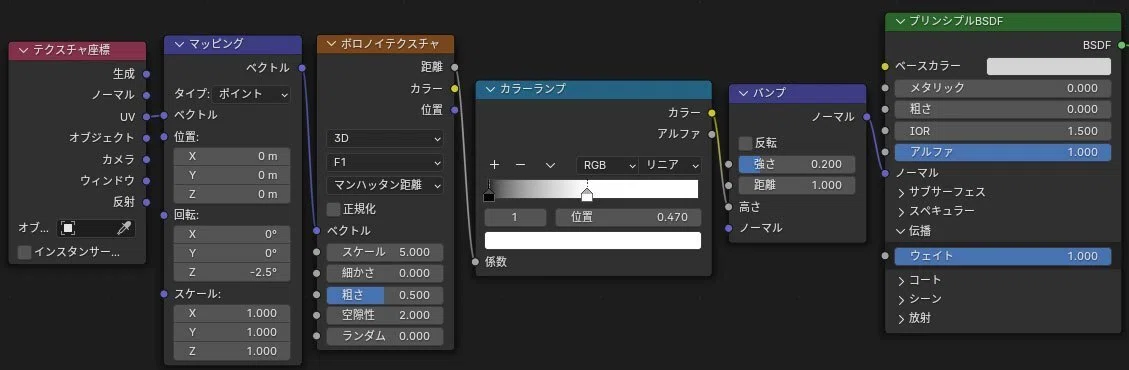Collapse the バンプ node
The width and height of the screenshot is (1129, 370).
(x=744, y=94)
